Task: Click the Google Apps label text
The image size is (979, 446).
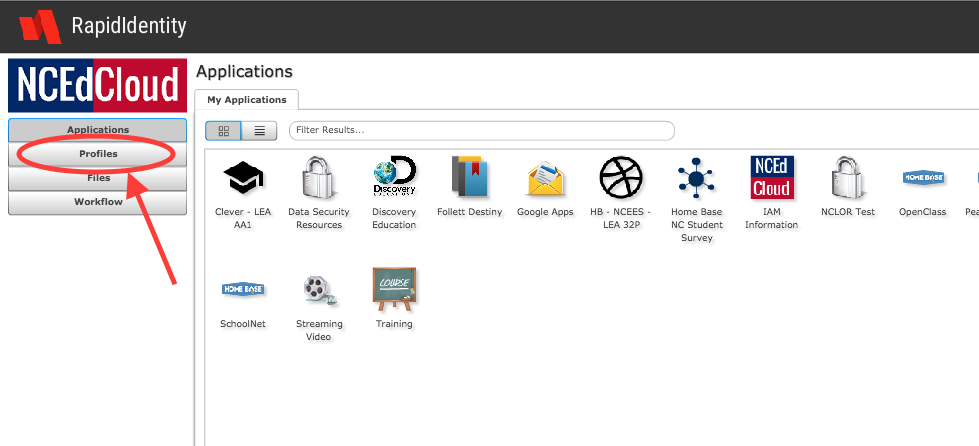Action: tap(545, 212)
